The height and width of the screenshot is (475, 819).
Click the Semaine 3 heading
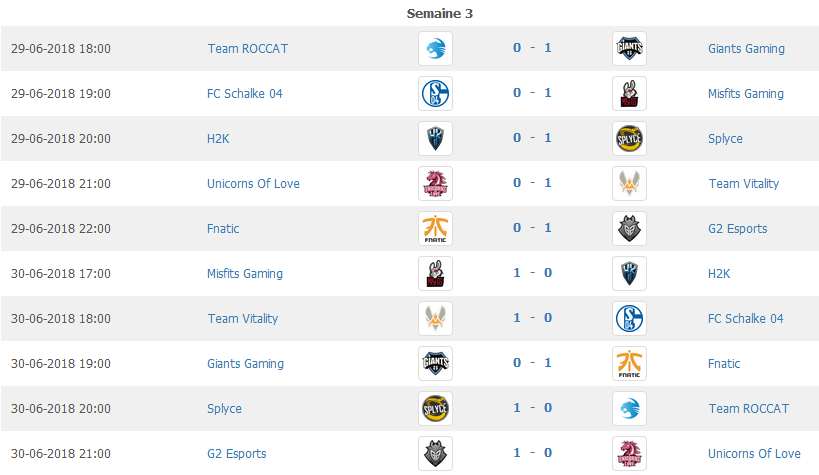(x=440, y=14)
